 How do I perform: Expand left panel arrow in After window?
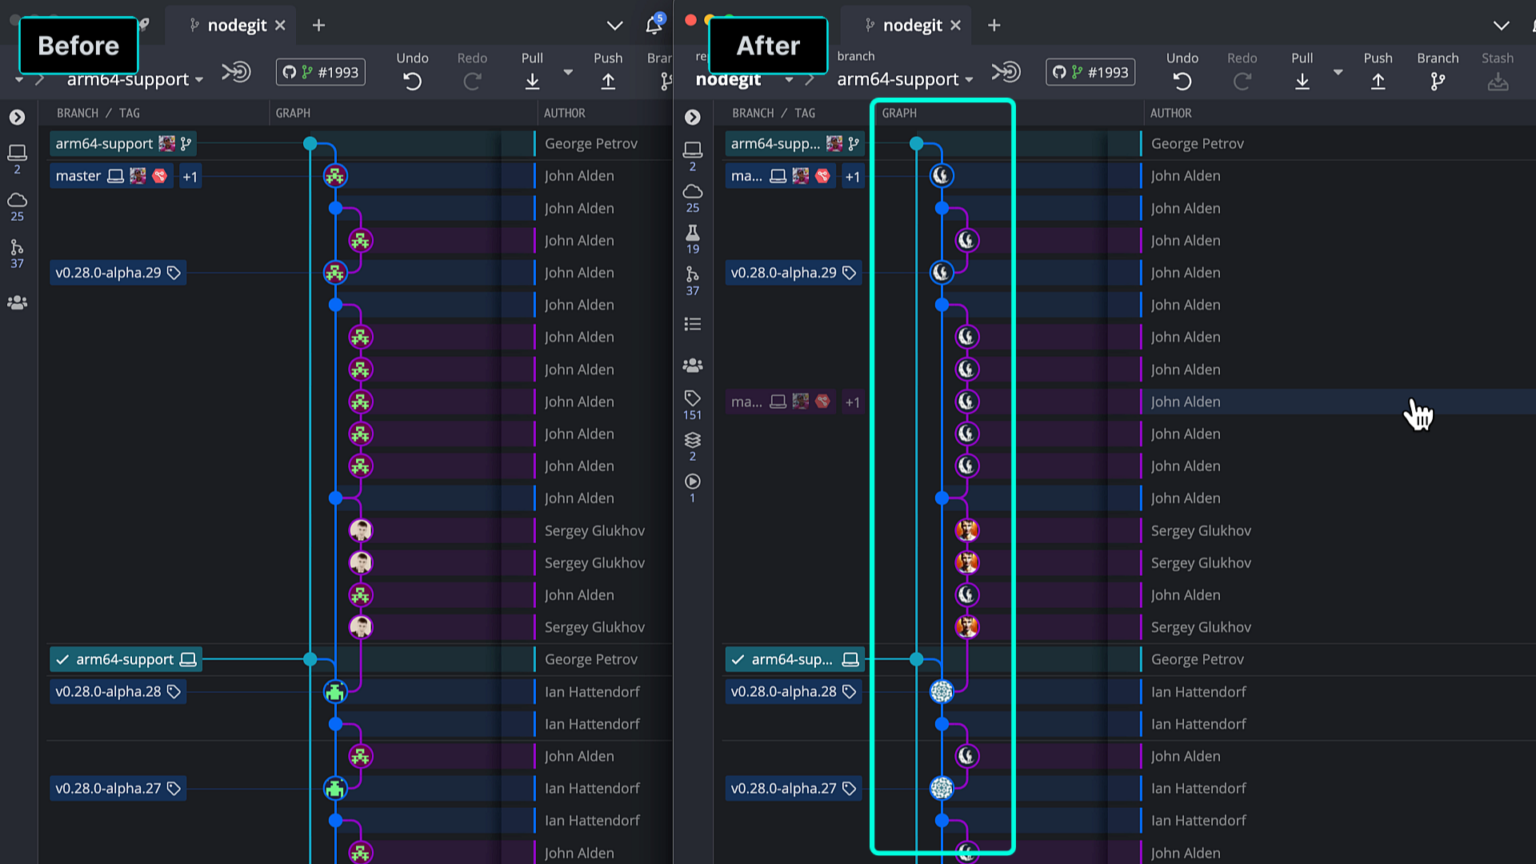(x=692, y=117)
